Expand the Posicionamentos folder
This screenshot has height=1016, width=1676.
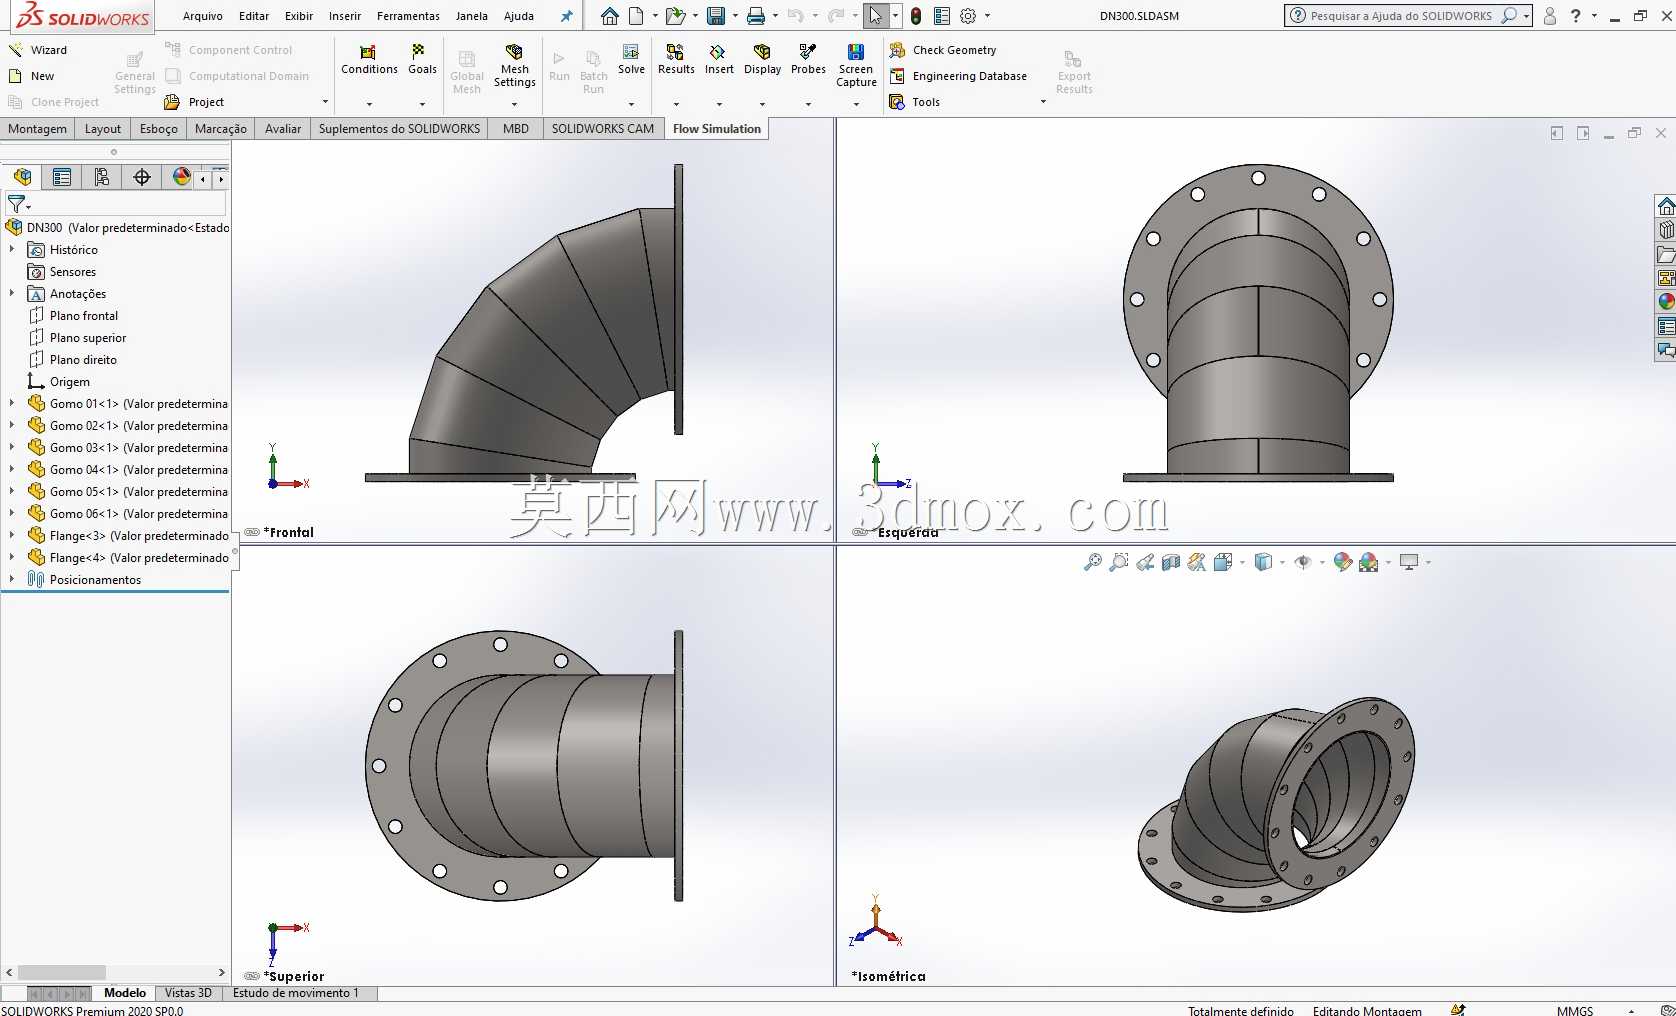pyautogui.click(x=12, y=580)
